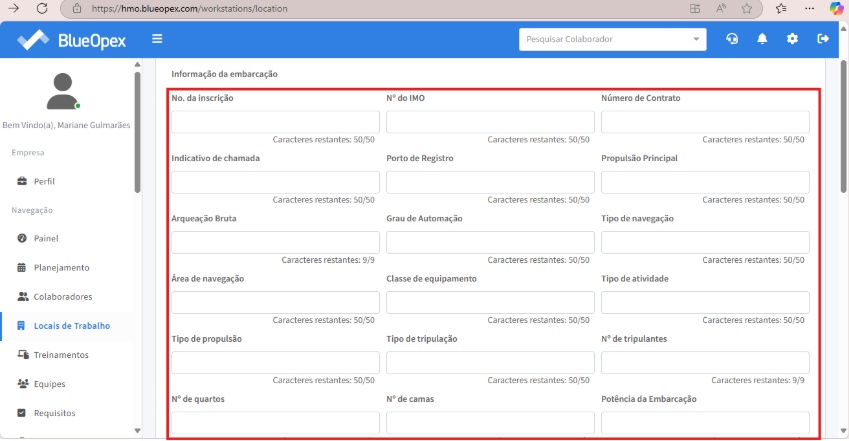Click the No. da inscrição field
The width and height of the screenshot is (849, 441).
(275, 122)
